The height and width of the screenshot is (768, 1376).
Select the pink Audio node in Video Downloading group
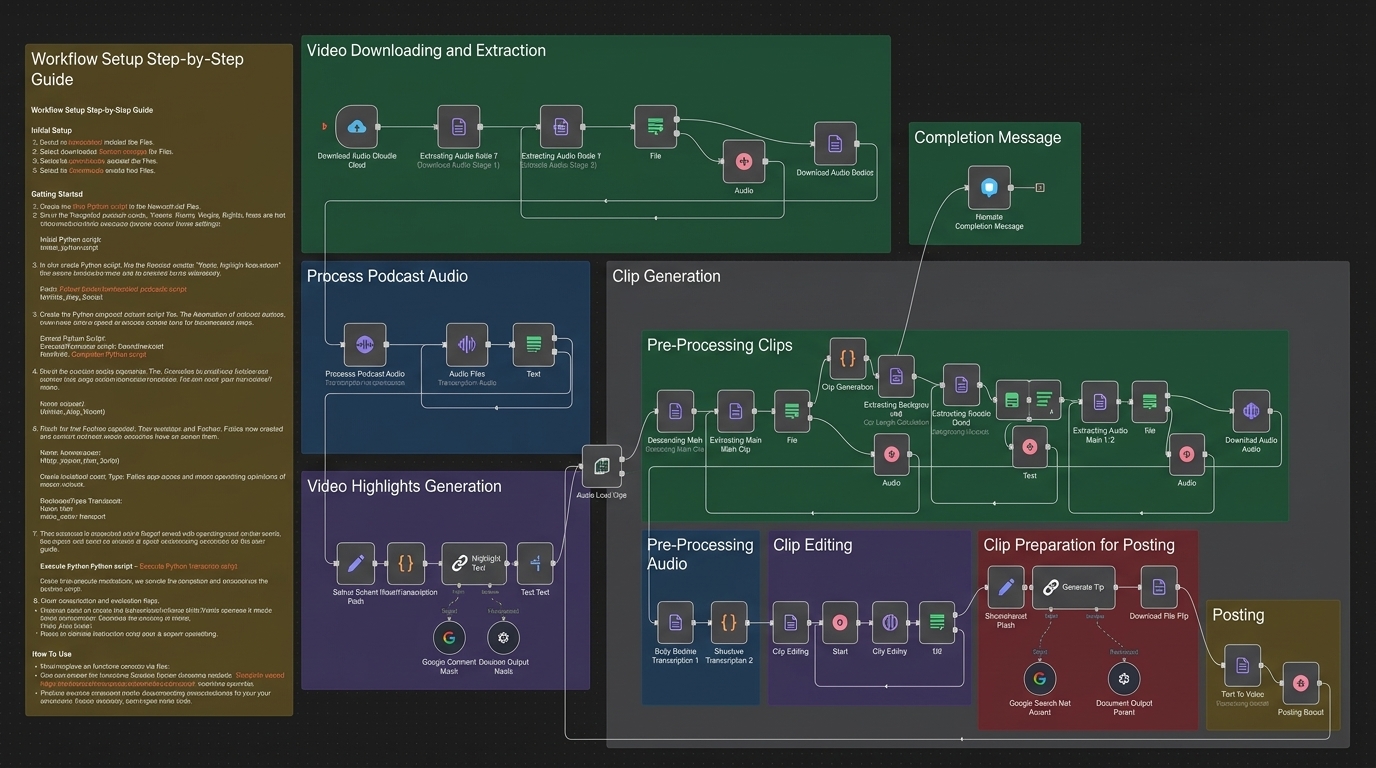pos(743,161)
